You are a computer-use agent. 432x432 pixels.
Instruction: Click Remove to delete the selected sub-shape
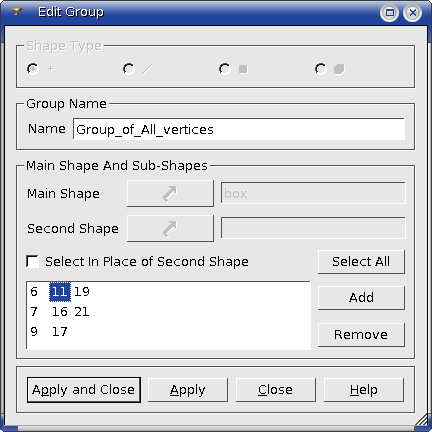pos(361,334)
